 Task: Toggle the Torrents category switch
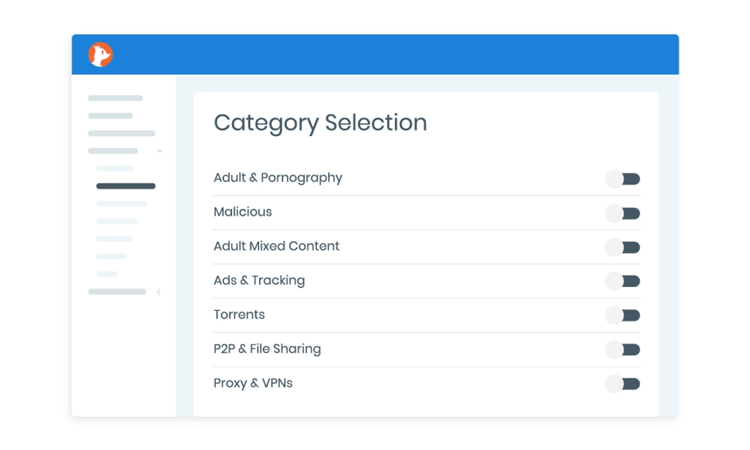622,315
